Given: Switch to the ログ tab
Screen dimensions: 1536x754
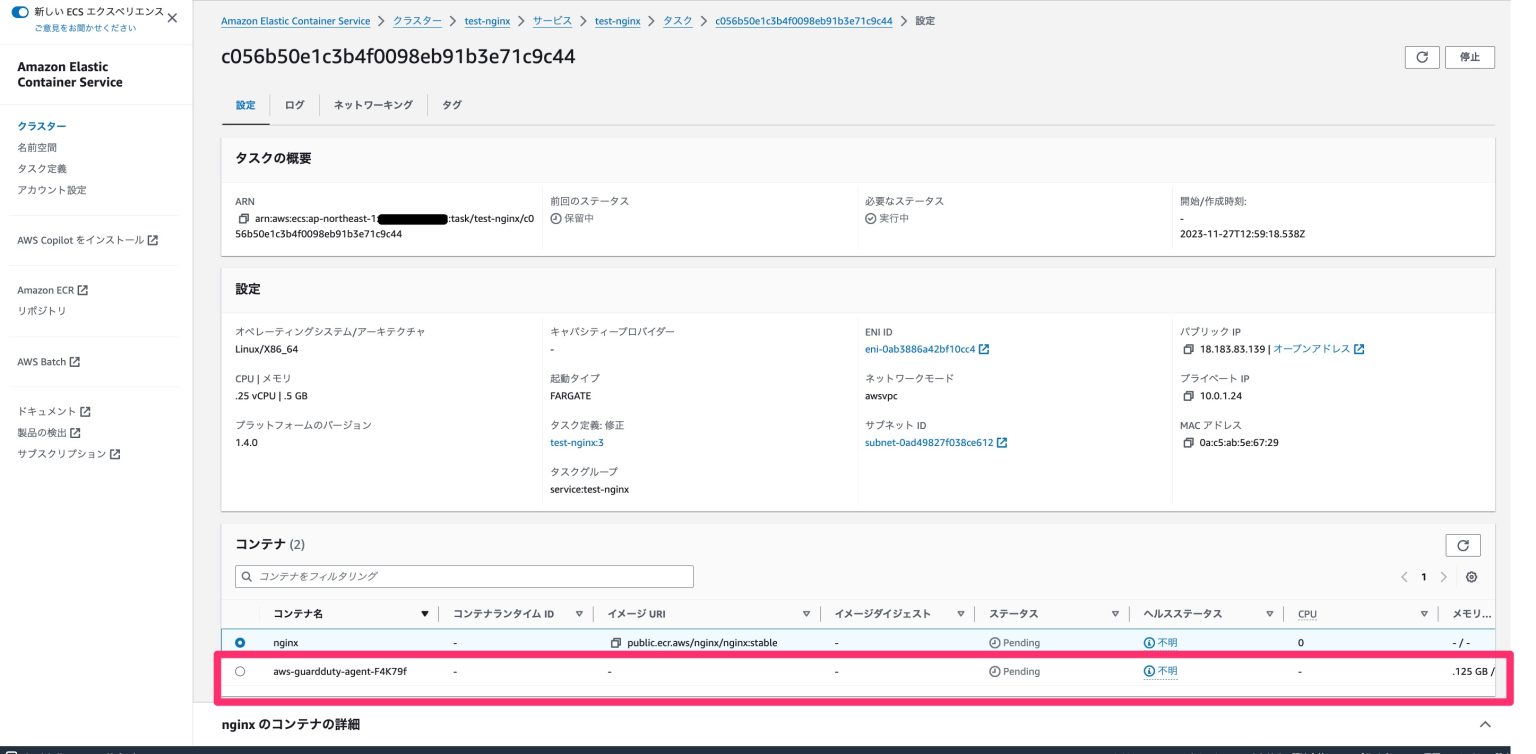Looking at the screenshot, I should coord(293,104).
